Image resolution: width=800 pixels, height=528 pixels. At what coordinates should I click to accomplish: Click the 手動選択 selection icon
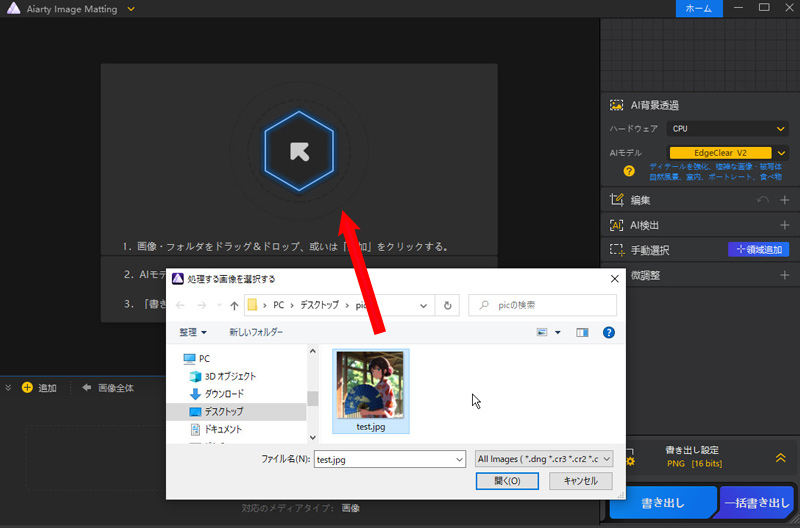(616, 250)
